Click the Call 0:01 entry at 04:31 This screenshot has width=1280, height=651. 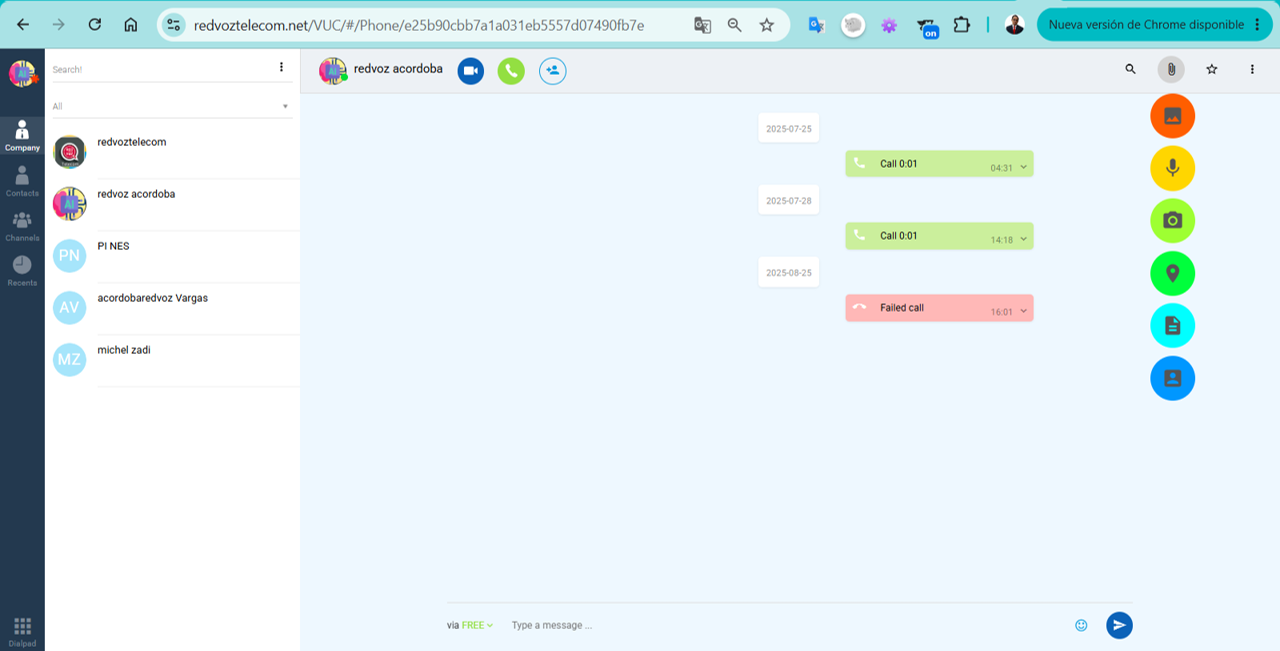tap(939, 164)
